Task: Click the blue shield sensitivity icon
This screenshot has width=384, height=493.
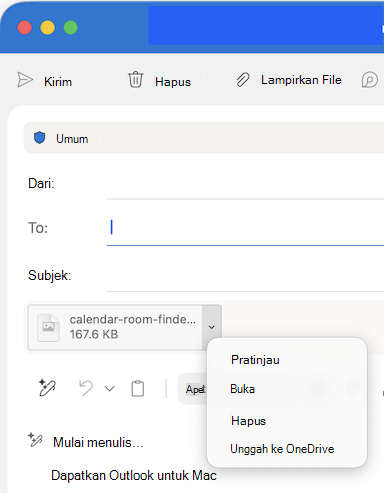Action: 40,137
